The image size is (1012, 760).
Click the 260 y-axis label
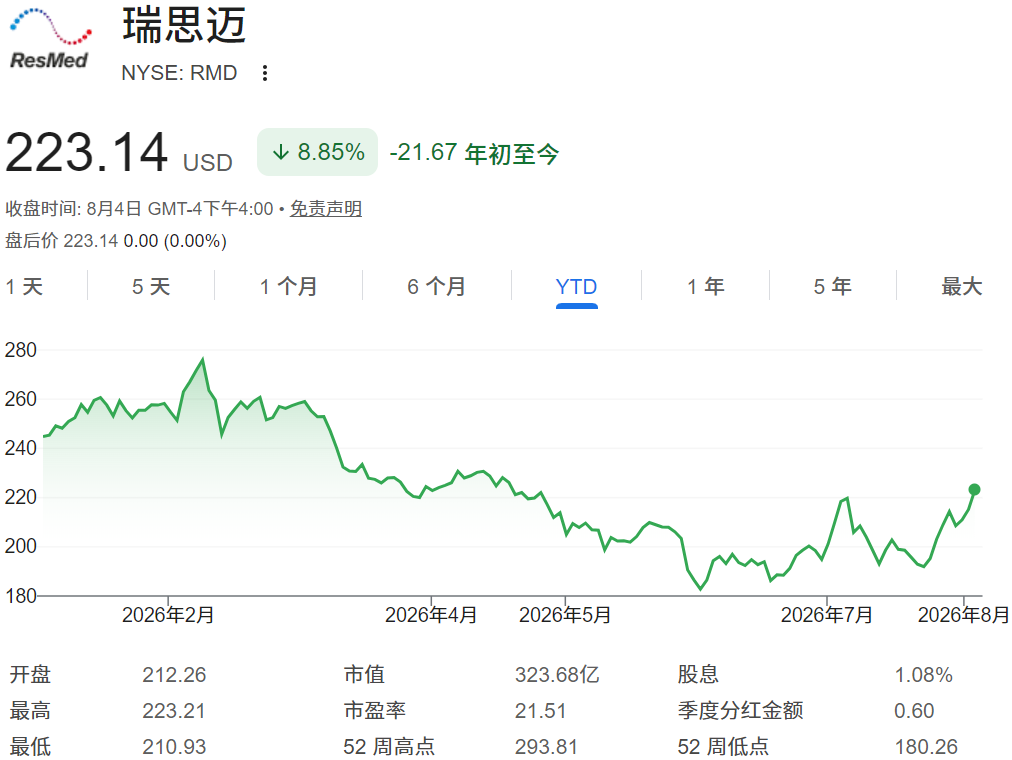pos(21,399)
